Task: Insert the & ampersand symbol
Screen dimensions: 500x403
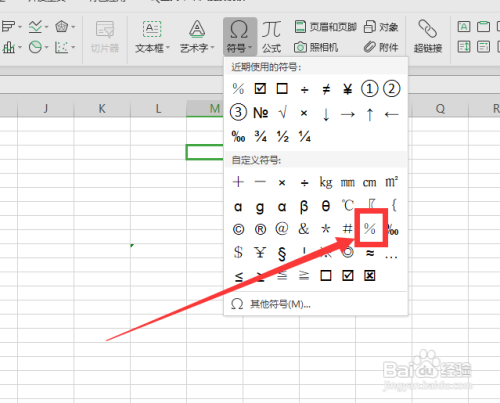Action: click(304, 229)
